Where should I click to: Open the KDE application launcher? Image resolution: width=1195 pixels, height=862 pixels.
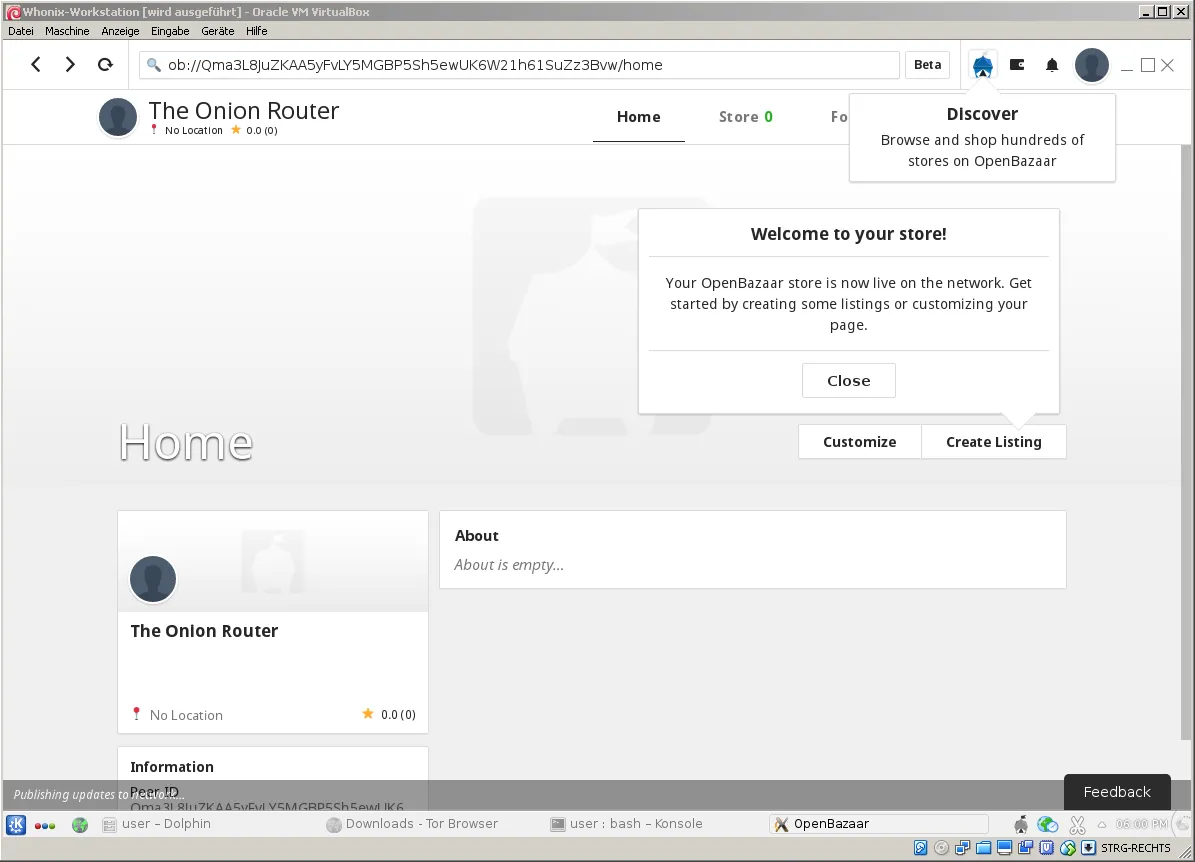[x=16, y=824]
